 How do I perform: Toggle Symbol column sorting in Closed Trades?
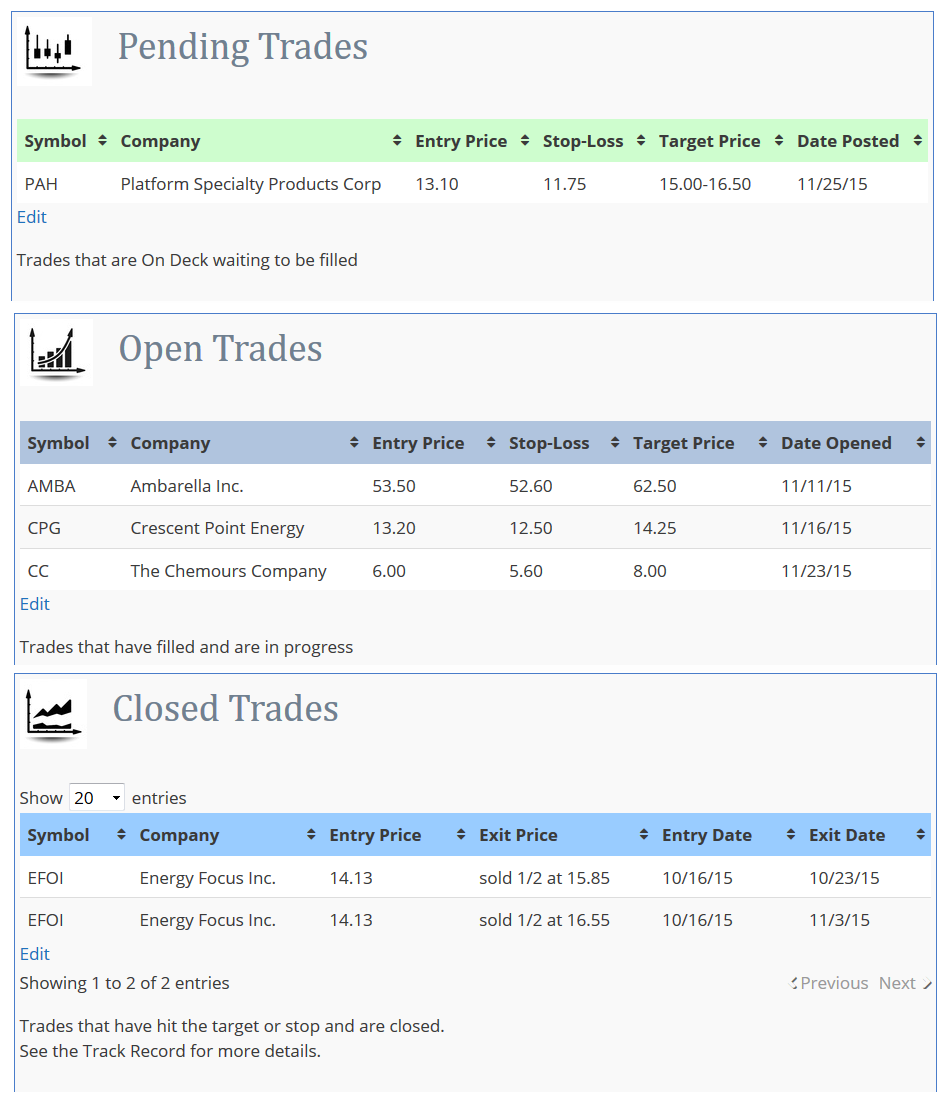coord(121,834)
